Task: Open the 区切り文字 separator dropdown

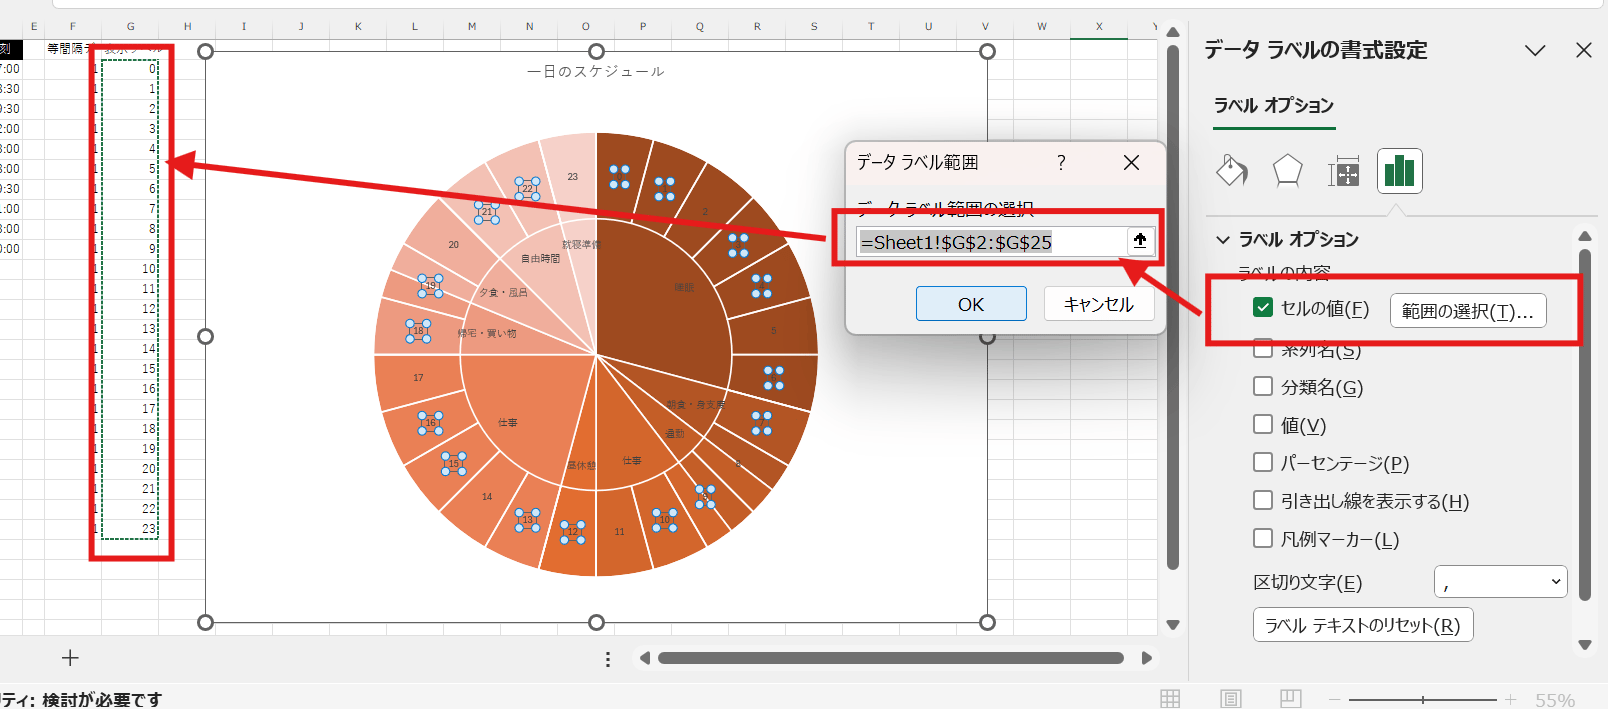Action: [1500, 582]
